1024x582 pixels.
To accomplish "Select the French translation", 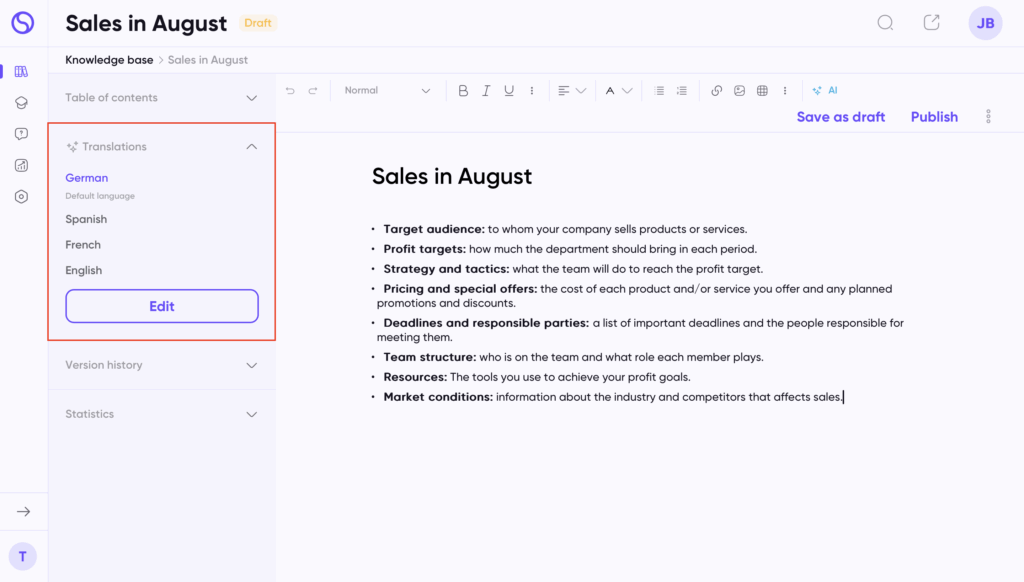I will tap(83, 245).
